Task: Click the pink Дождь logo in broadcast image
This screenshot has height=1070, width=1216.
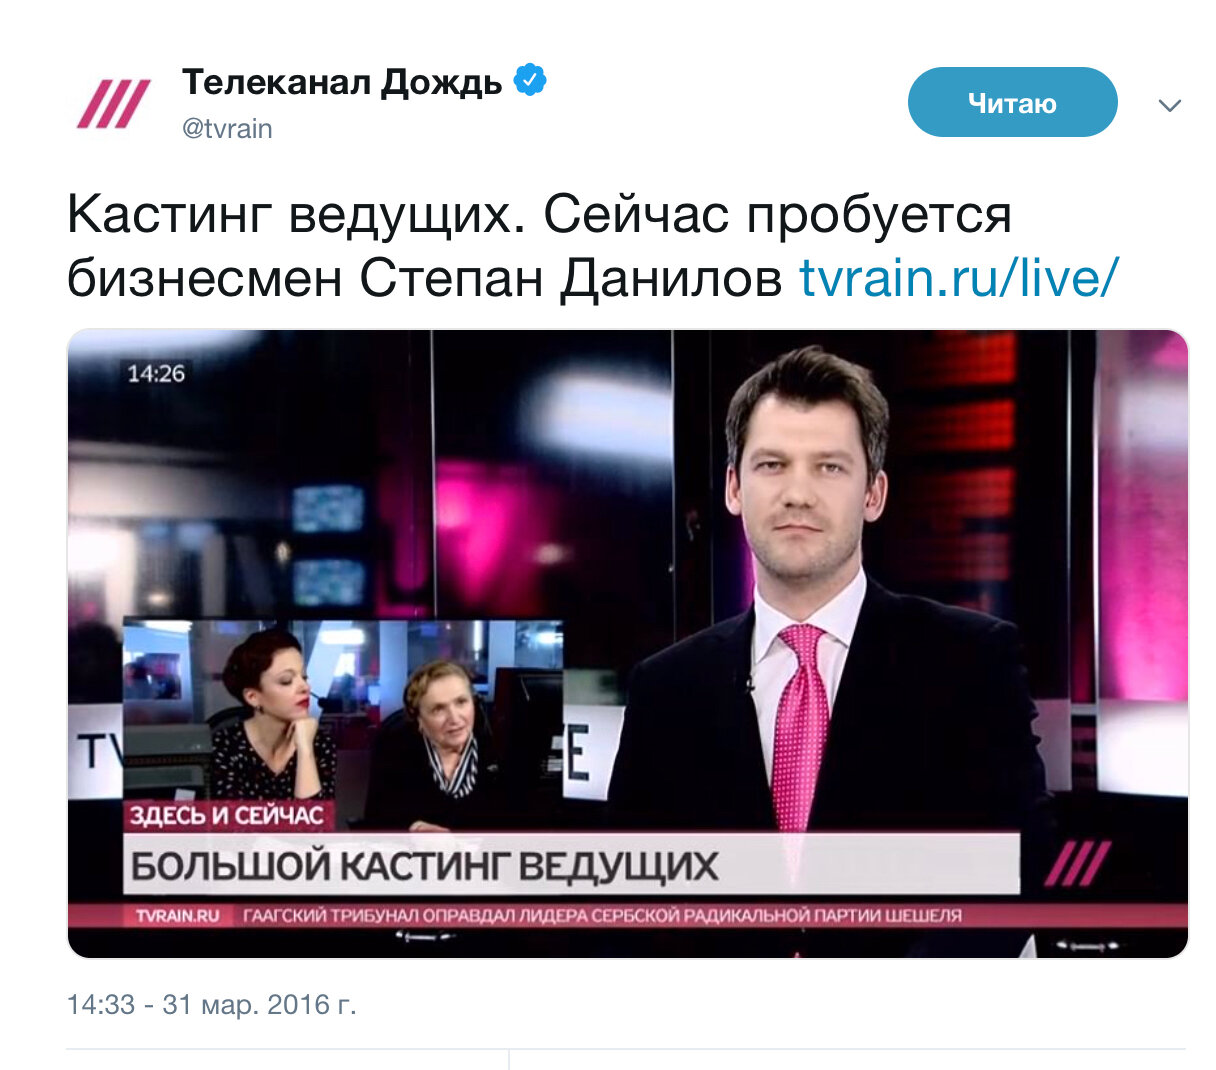Action: click(1077, 864)
